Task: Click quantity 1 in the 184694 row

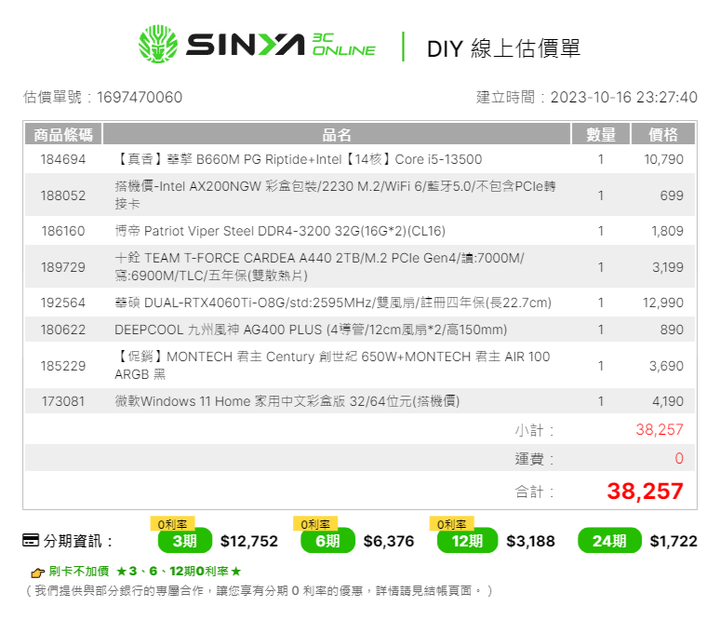Action: click(x=601, y=159)
